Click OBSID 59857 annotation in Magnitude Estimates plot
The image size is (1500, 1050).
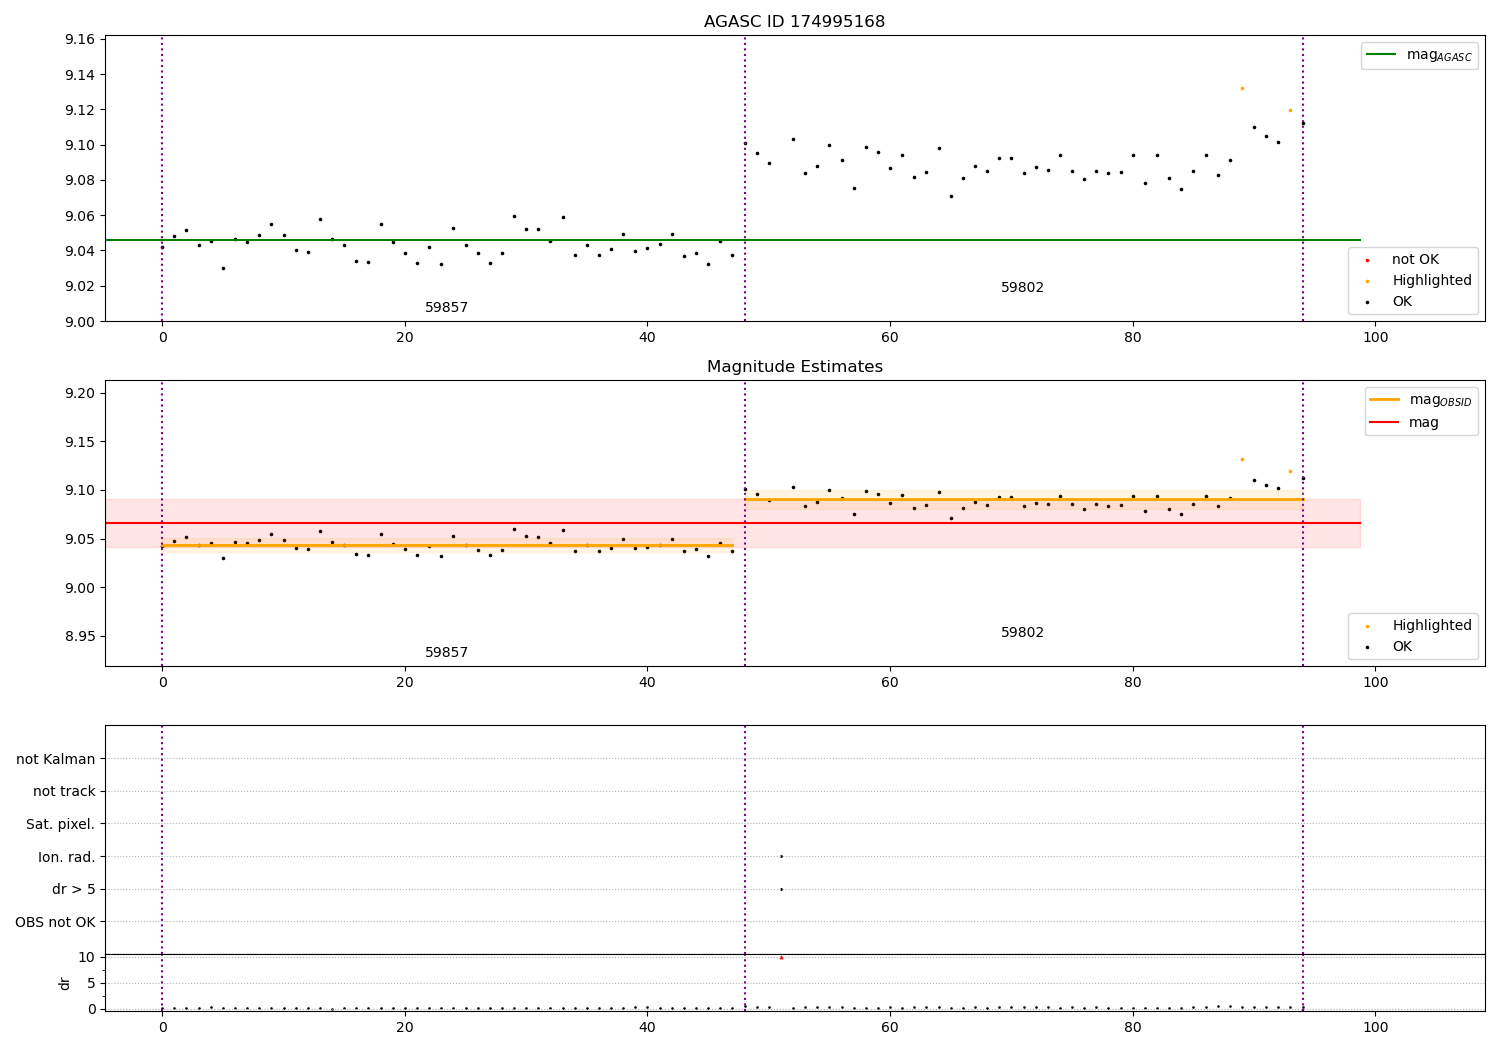446,653
